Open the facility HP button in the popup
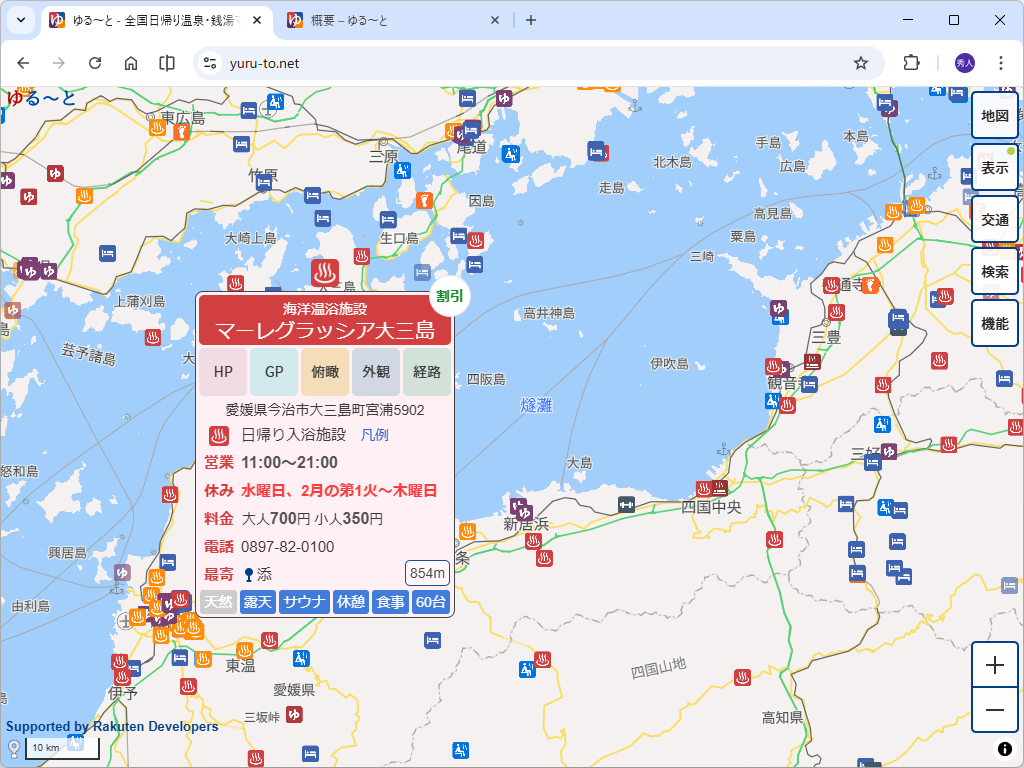Image resolution: width=1024 pixels, height=768 pixels. [x=222, y=371]
